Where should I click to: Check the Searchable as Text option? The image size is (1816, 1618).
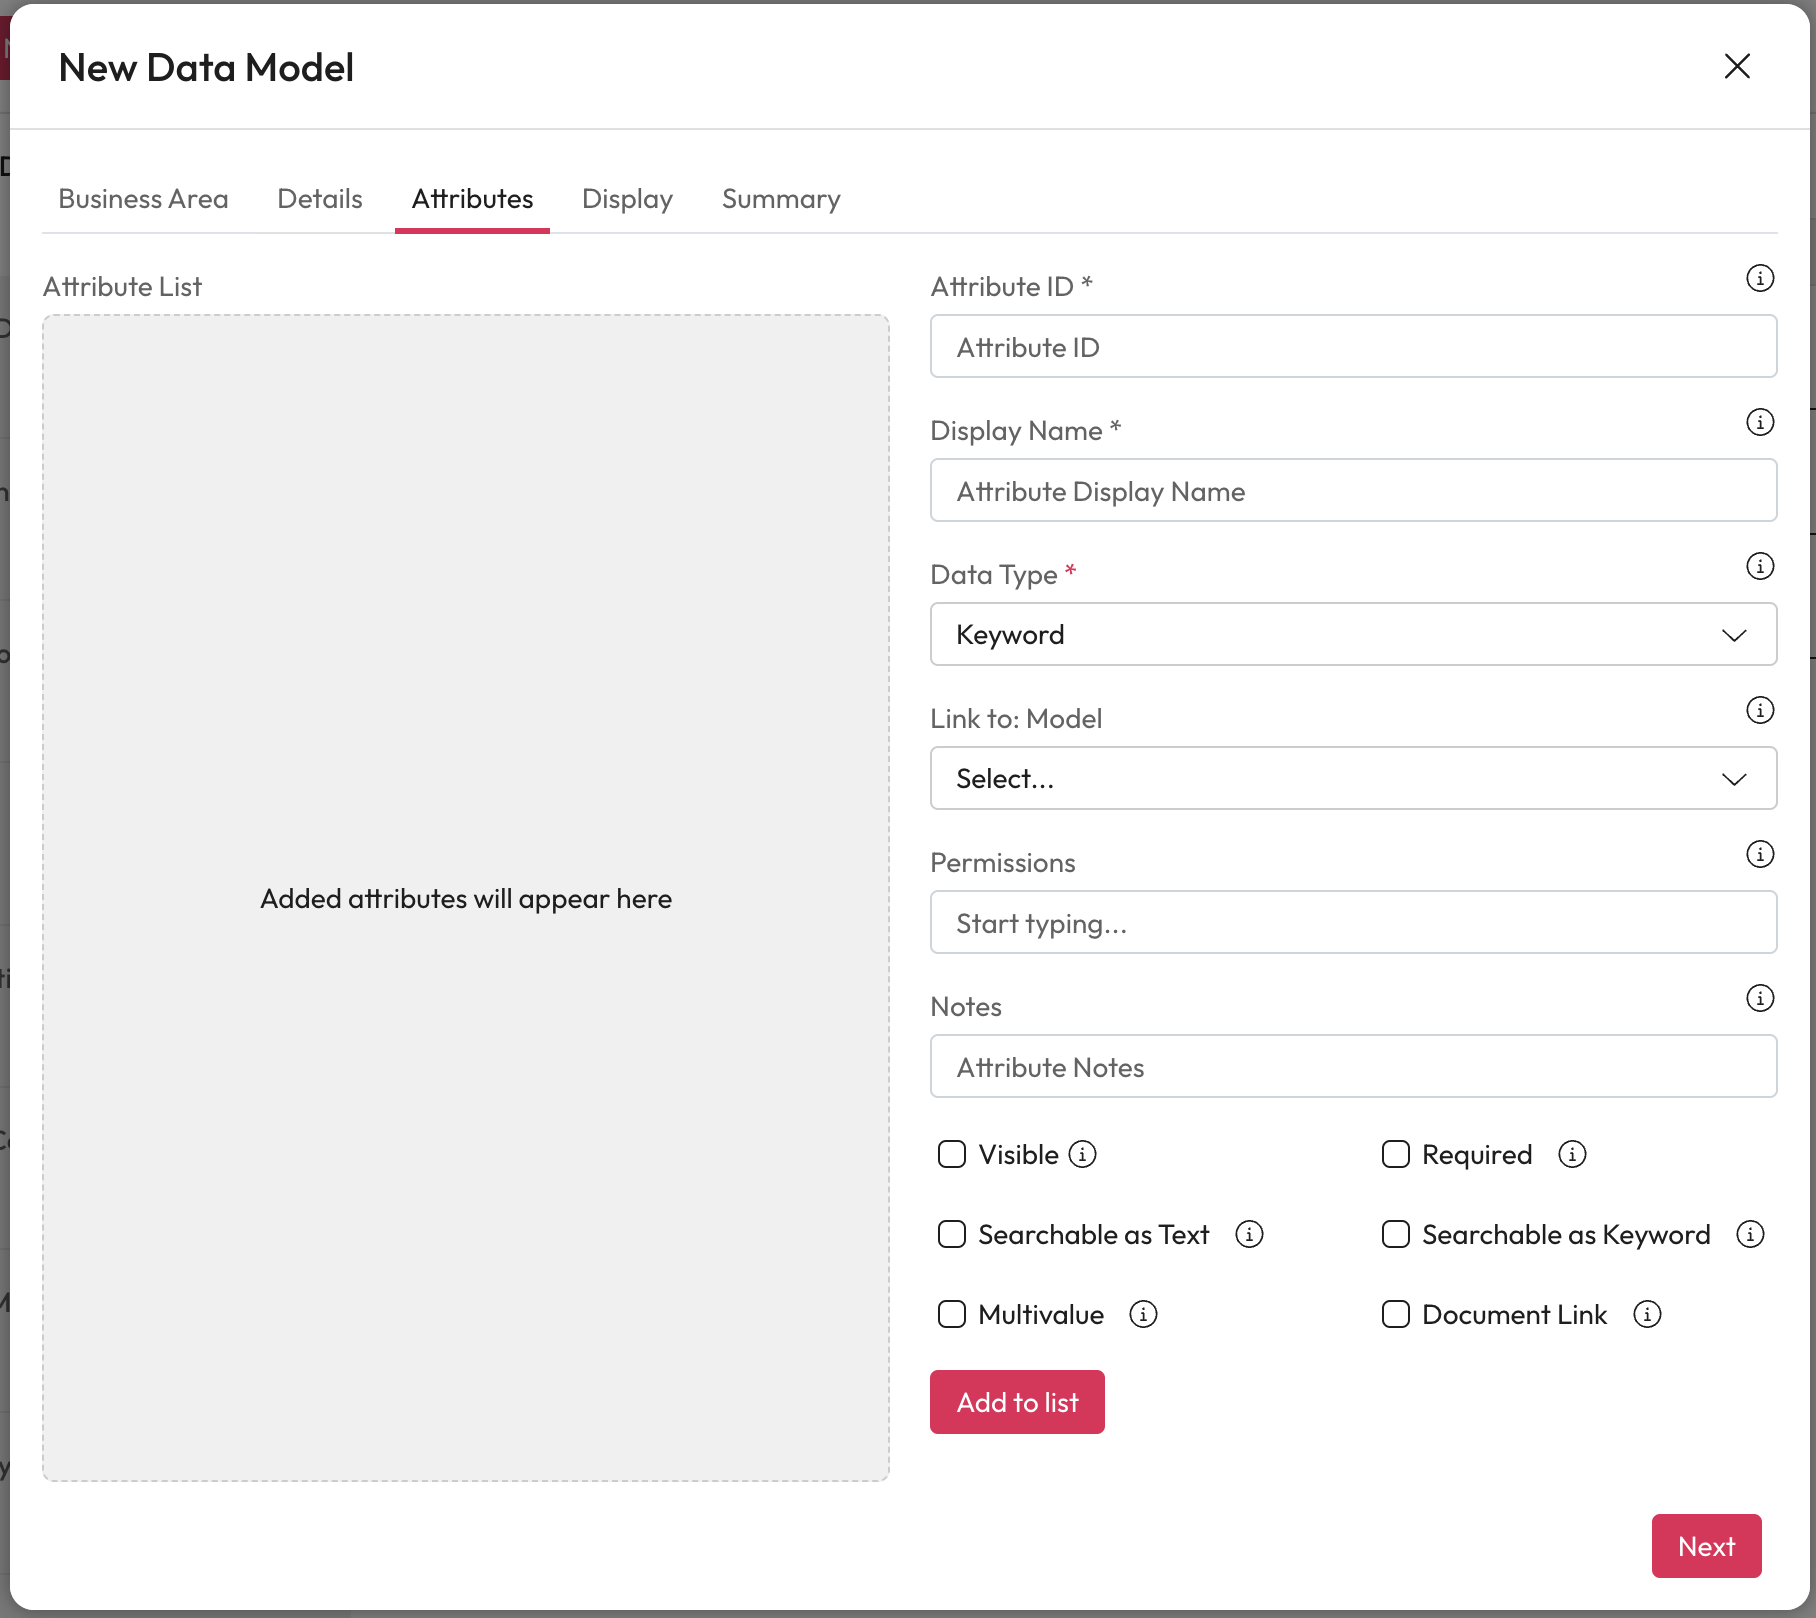952,1234
